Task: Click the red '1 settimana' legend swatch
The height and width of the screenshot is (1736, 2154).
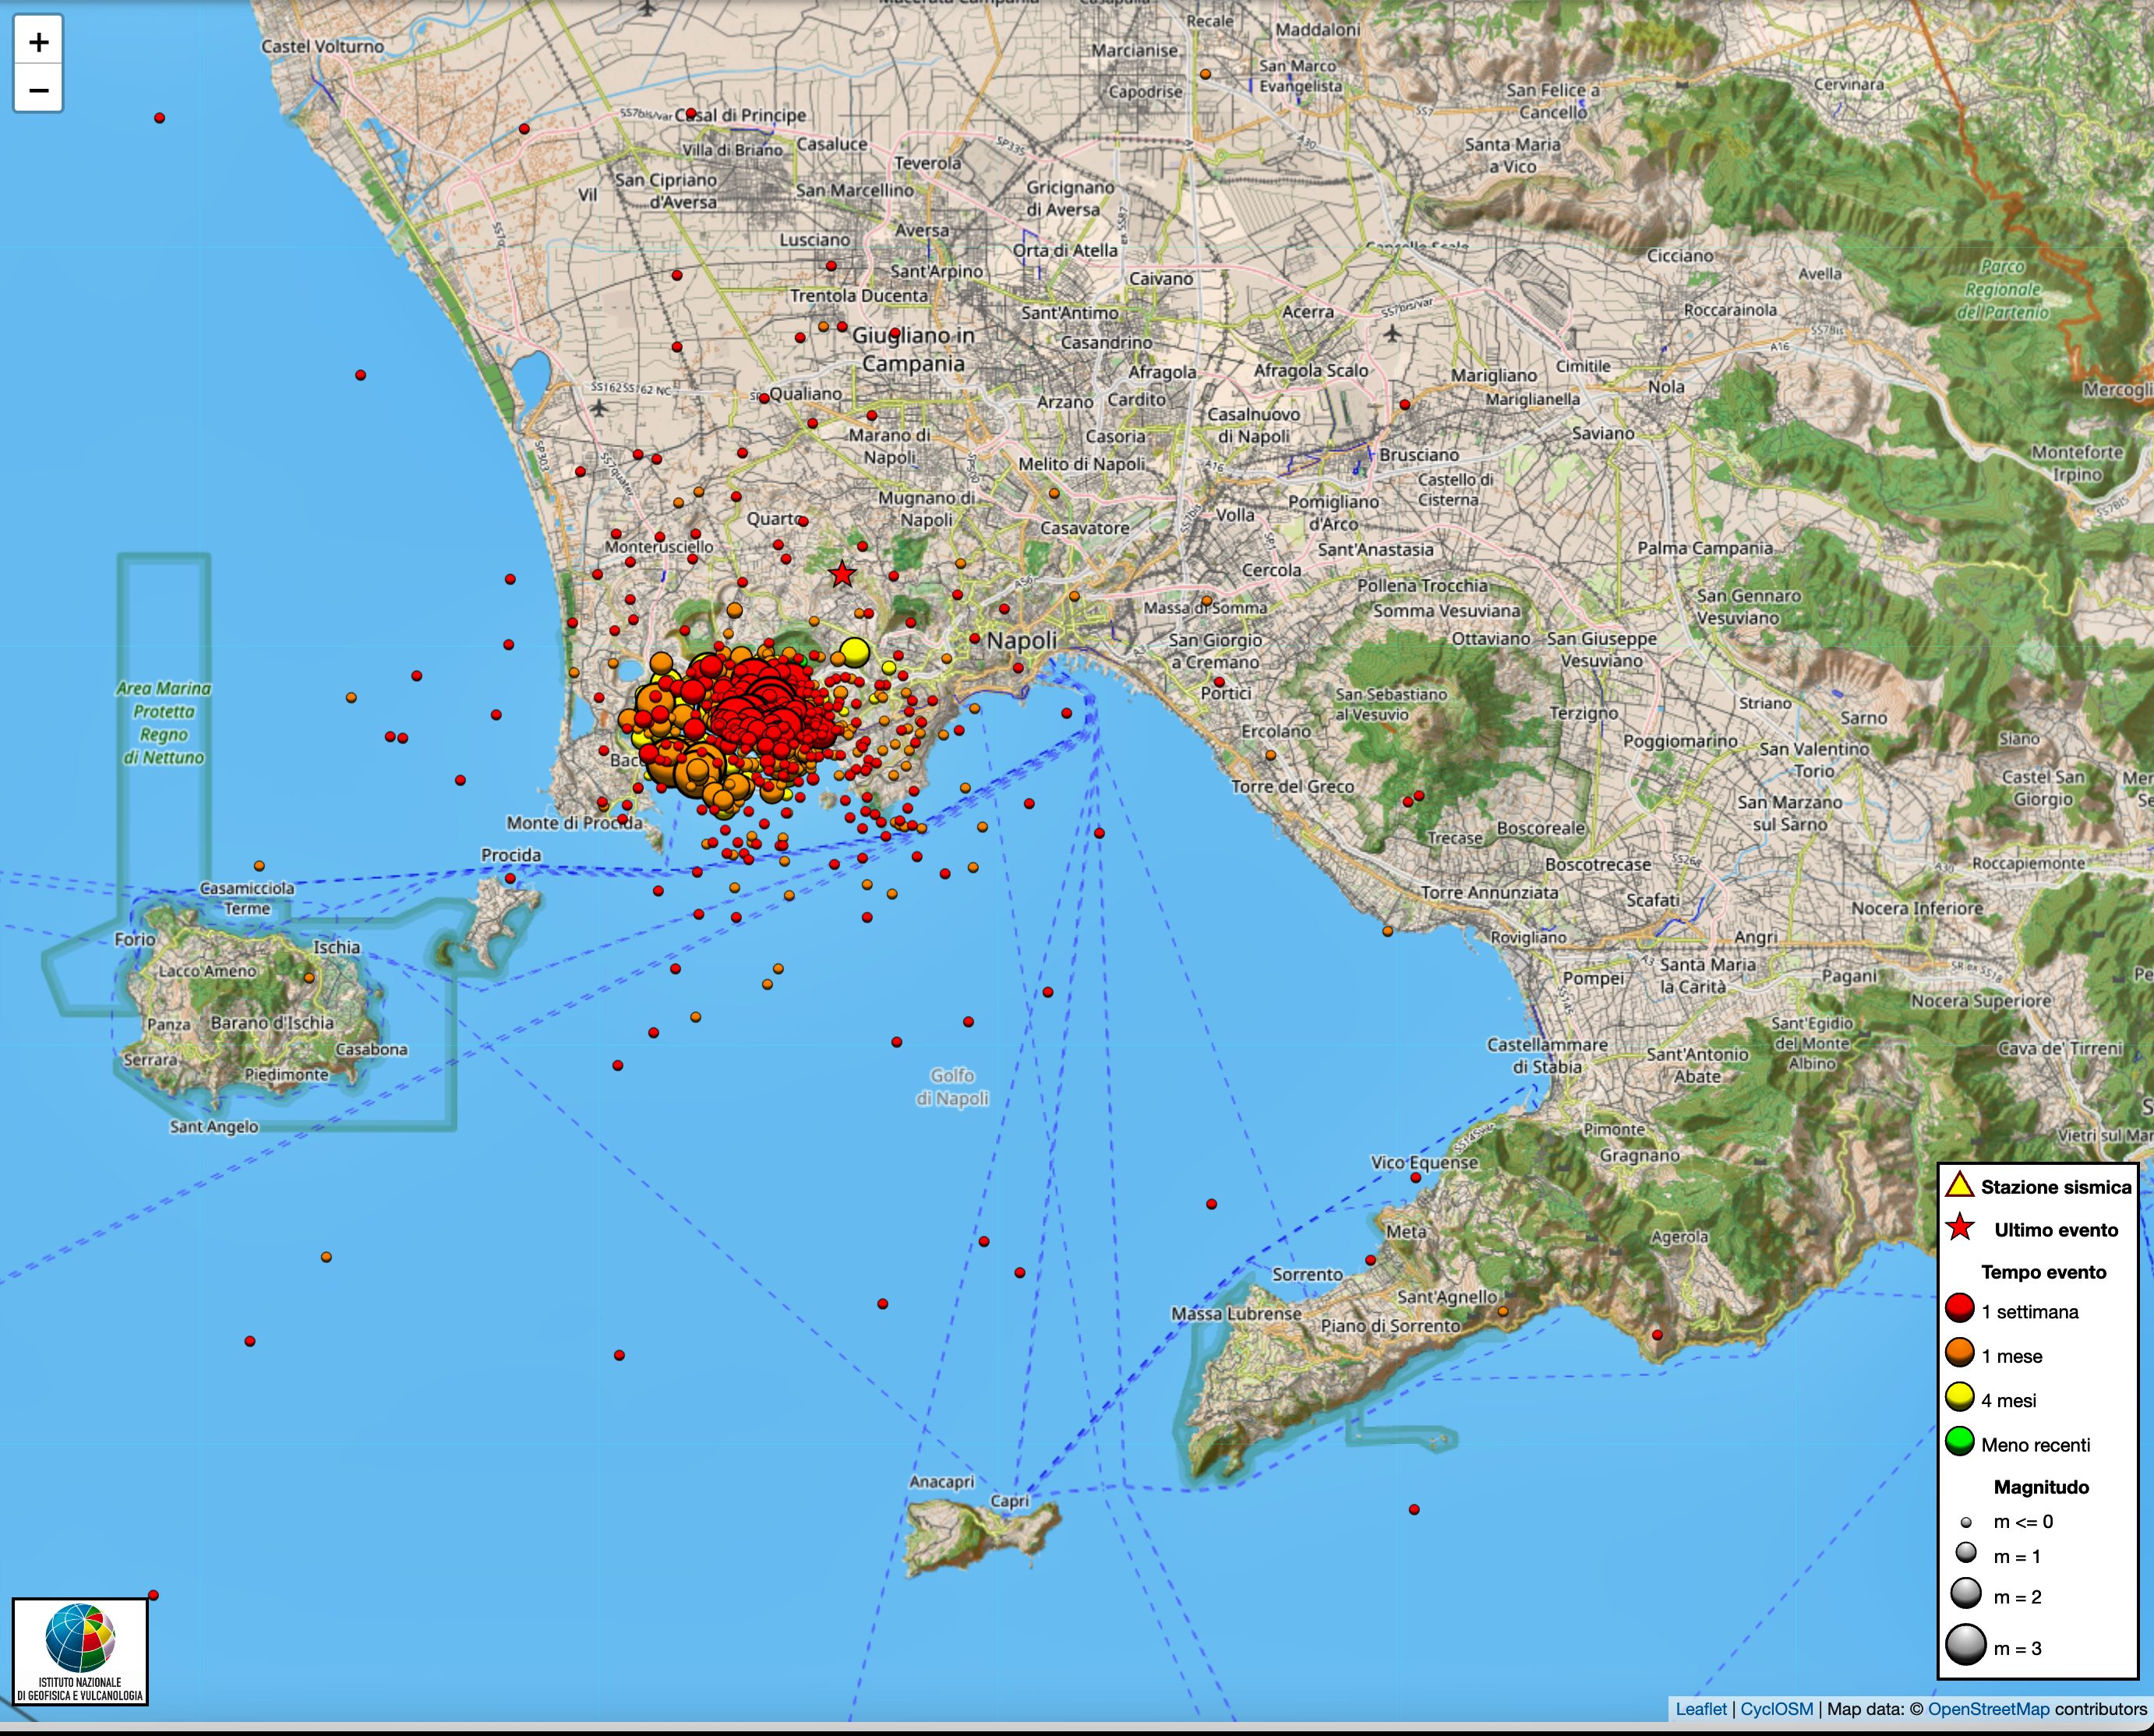Action: 1960,1309
